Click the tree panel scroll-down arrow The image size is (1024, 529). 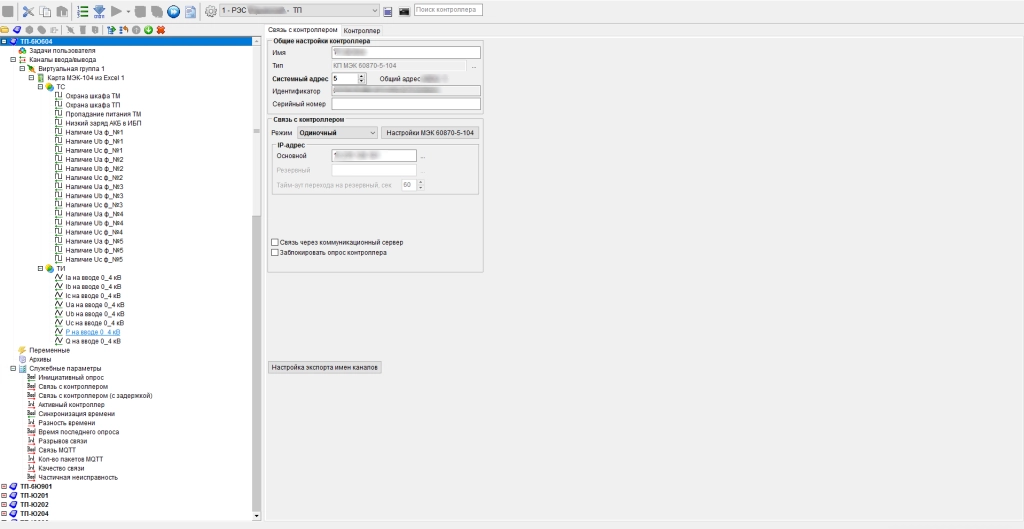[256, 516]
